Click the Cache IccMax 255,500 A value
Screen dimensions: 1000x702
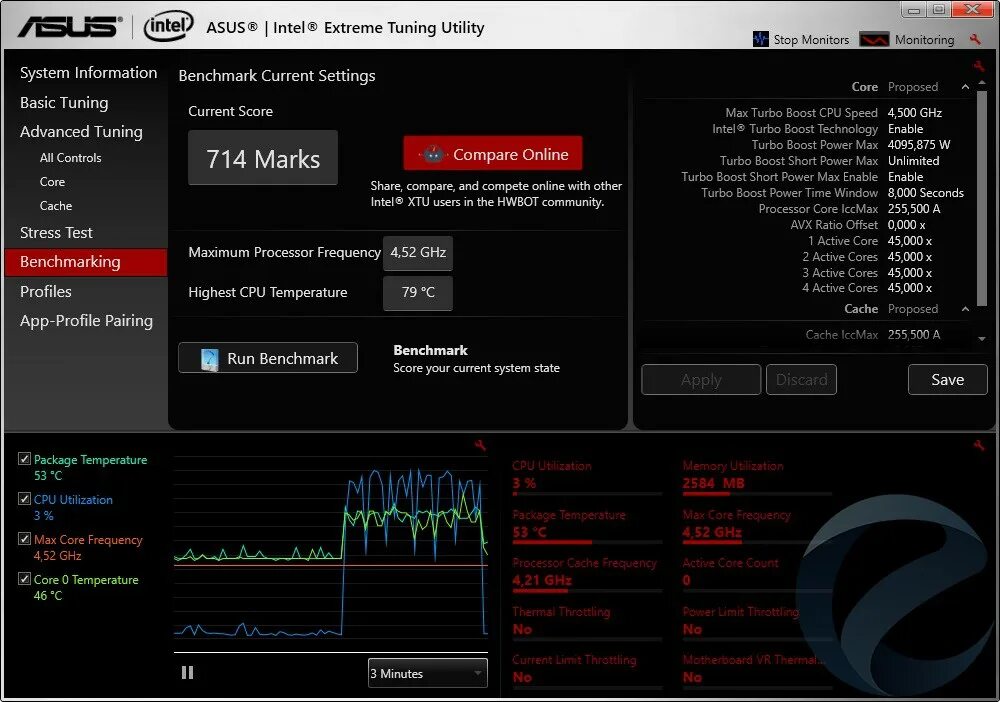913,335
